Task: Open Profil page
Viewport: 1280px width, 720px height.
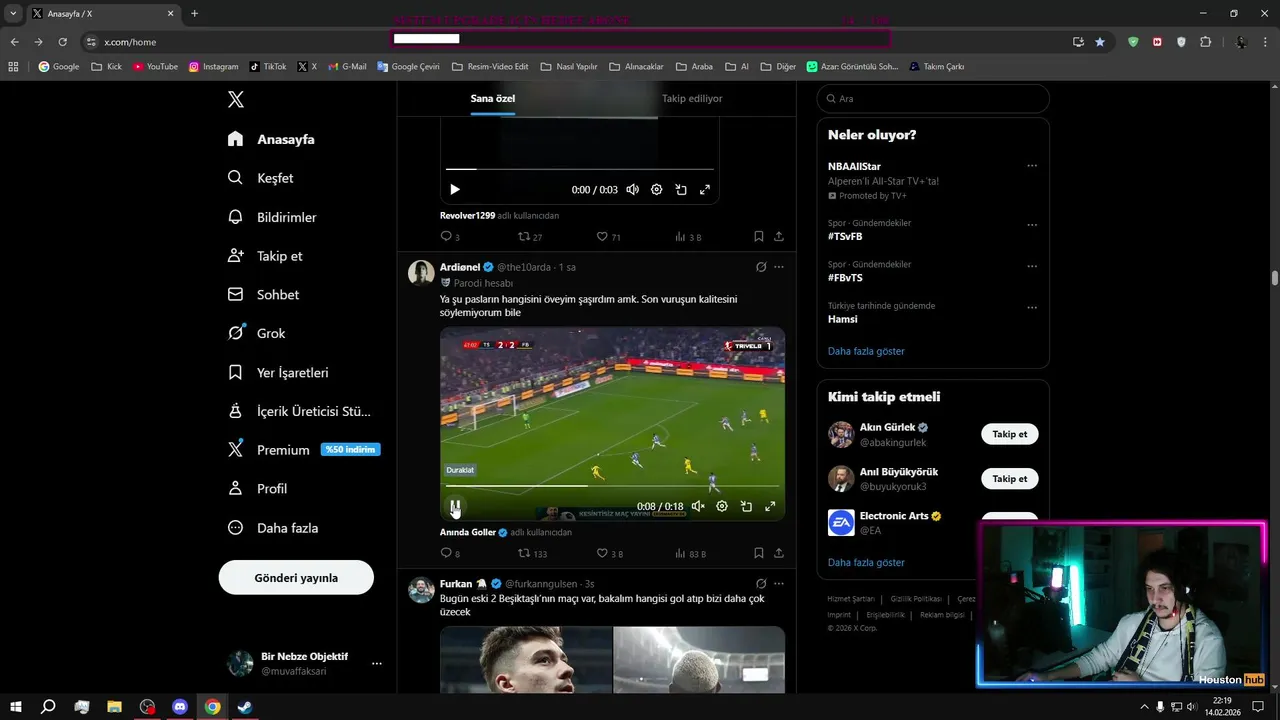Action: [x=257, y=489]
